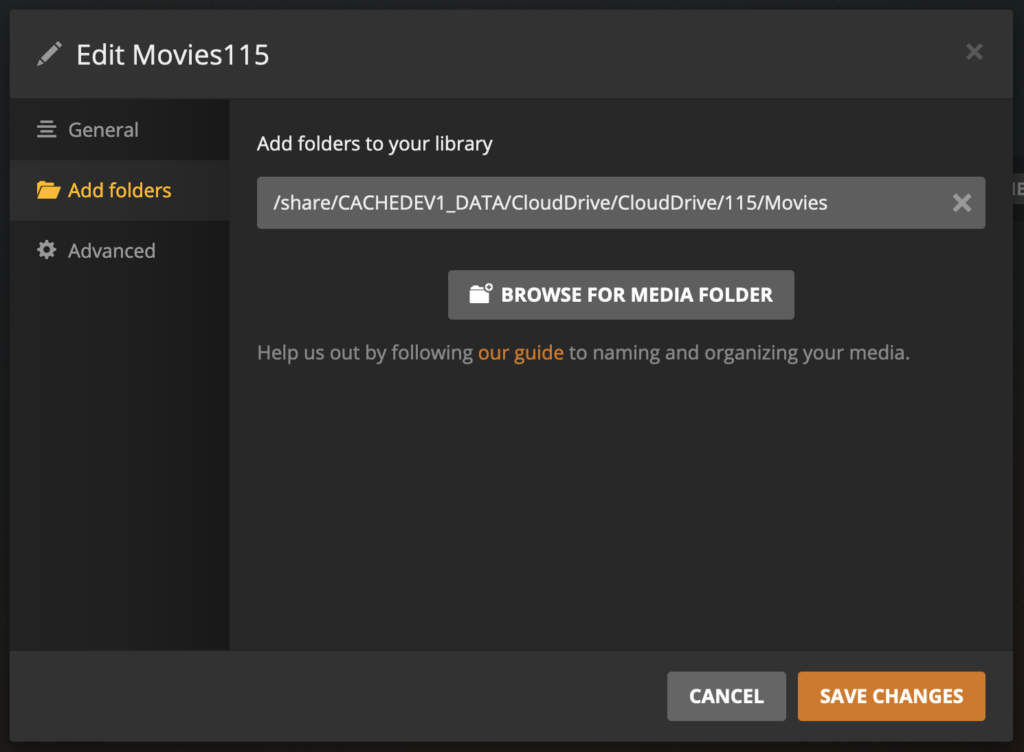
Task: Click the open folder icon for Add folders
Action: click(47, 190)
